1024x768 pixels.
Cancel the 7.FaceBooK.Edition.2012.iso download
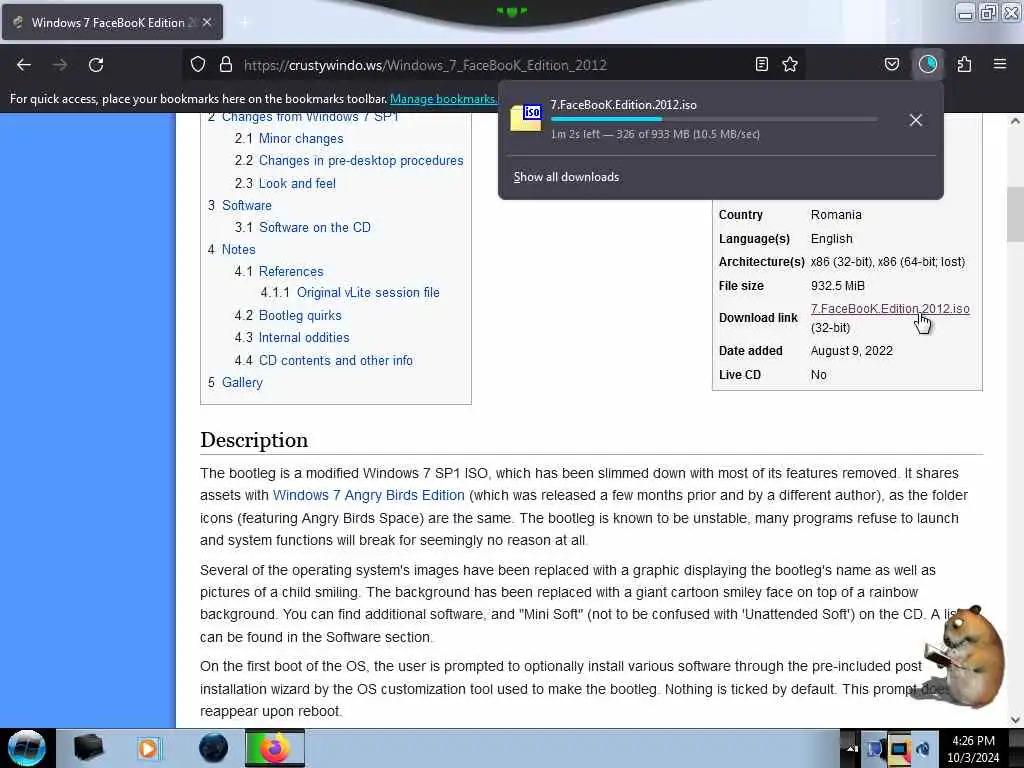pyautogui.click(x=916, y=120)
